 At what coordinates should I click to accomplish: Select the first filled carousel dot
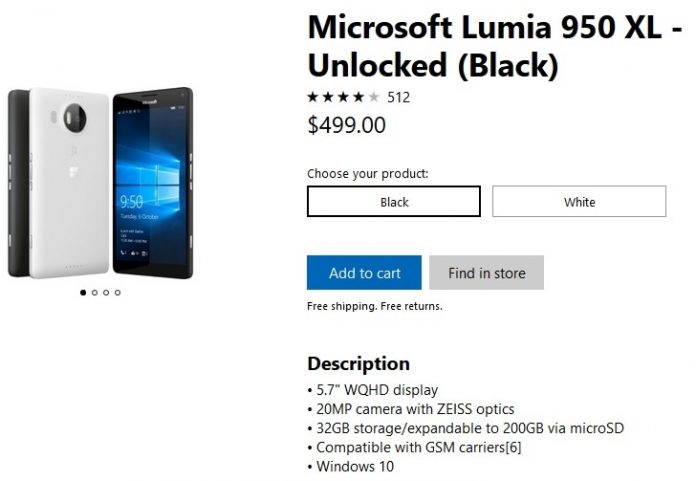tap(82, 293)
